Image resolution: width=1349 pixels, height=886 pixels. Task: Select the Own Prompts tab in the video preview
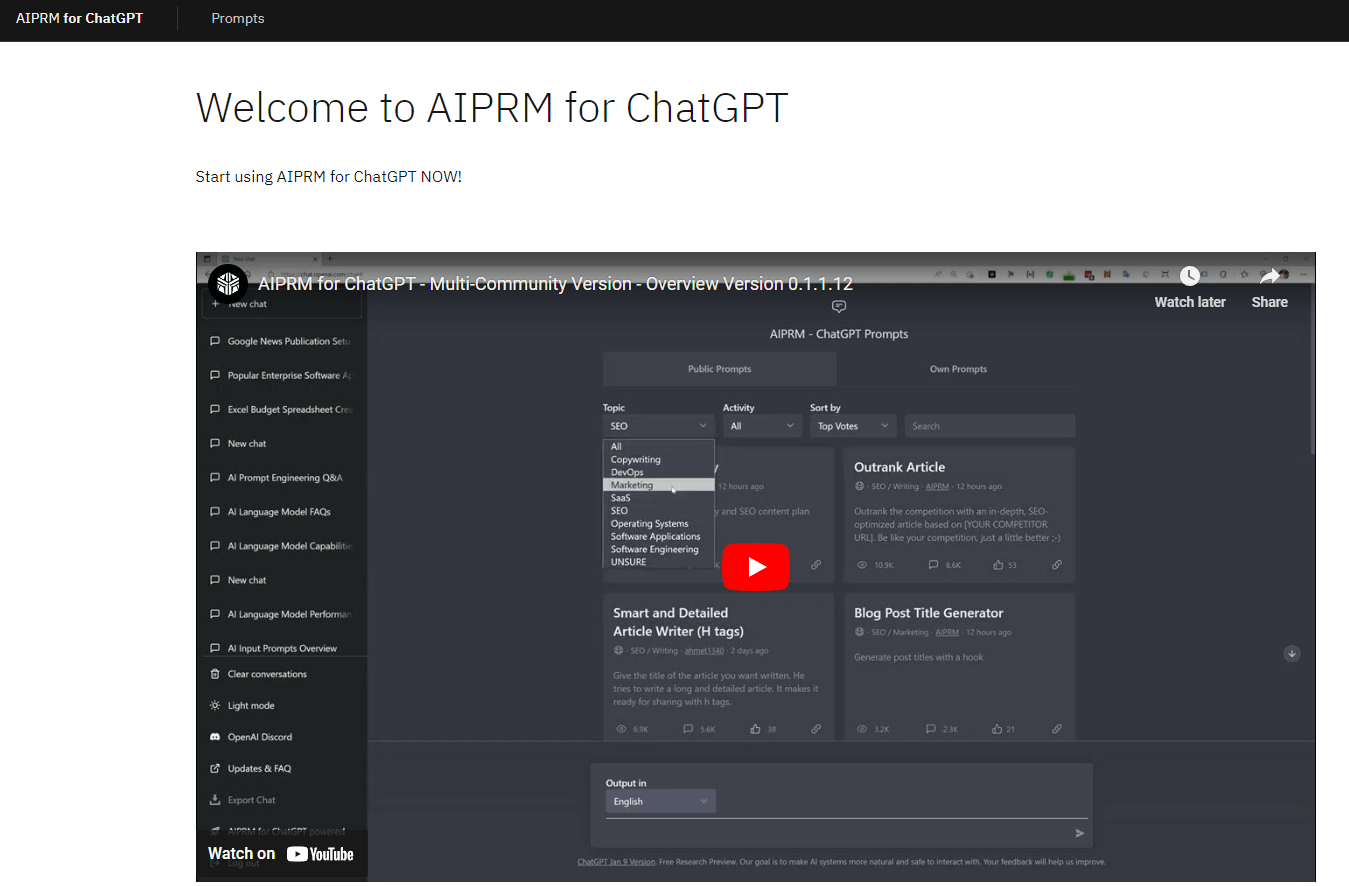(958, 369)
